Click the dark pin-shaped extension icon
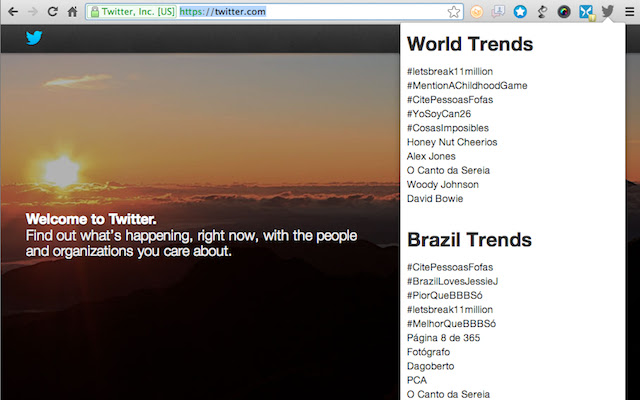The image size is (640, 400). [542, 12]
